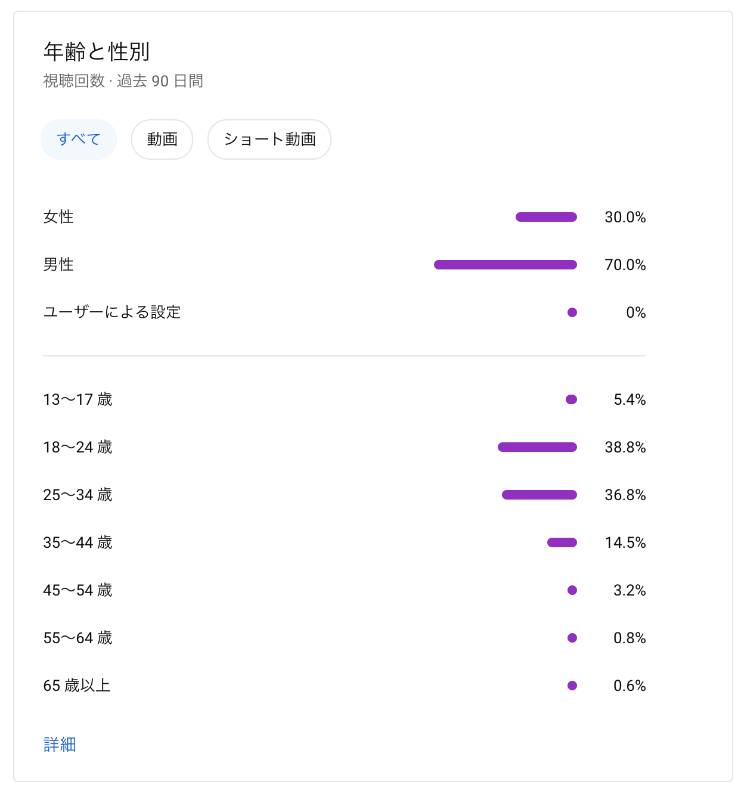Image resolution: width=748 pixels, height=800 pixels.
Task: Click the 70.0% value
Action: click(x=625, y=265)
